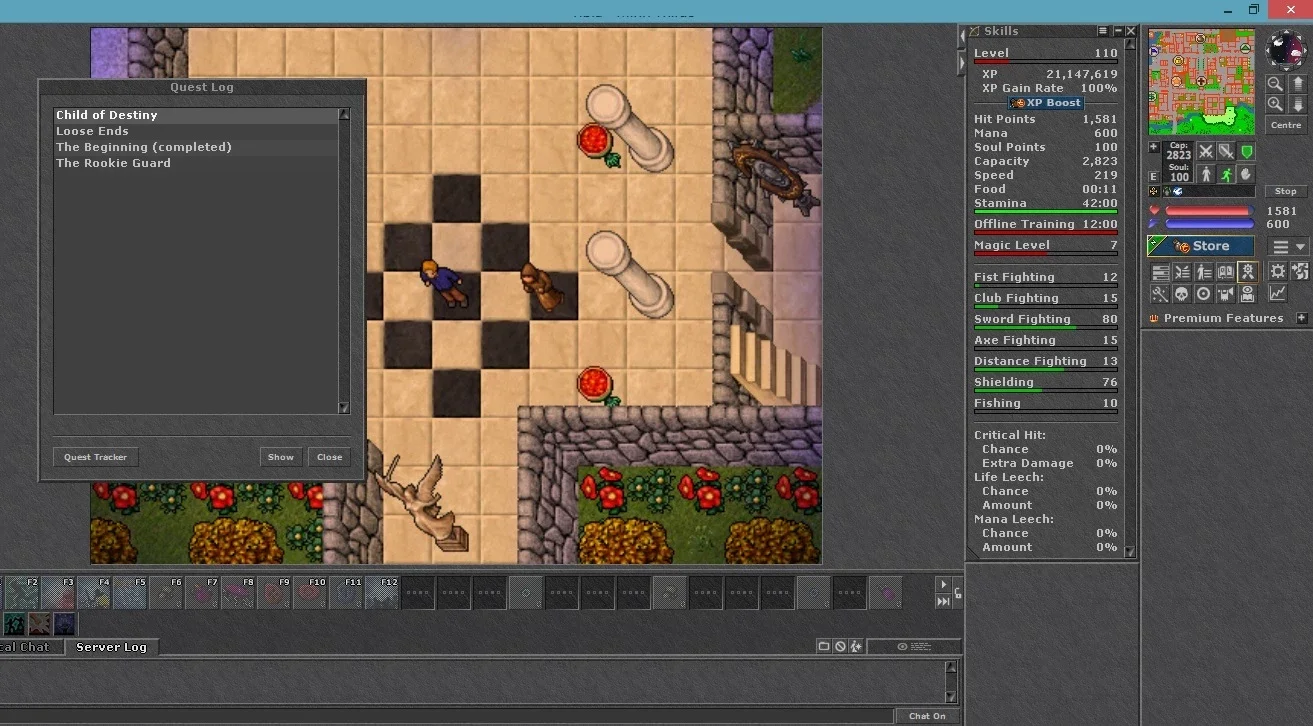Screen dimensions: 1313x726
Task: Open the spellbook-style widget icon
Action: point(1226,272)
